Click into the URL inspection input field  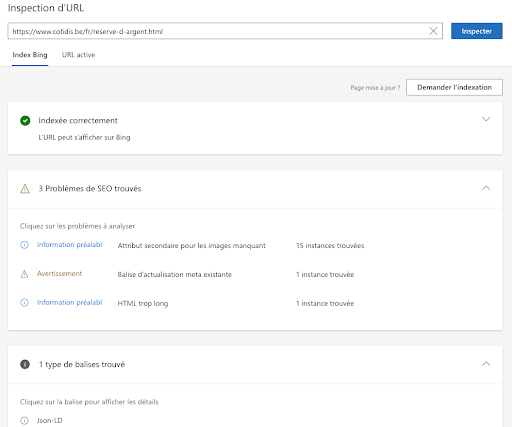[x=217, y=31]
